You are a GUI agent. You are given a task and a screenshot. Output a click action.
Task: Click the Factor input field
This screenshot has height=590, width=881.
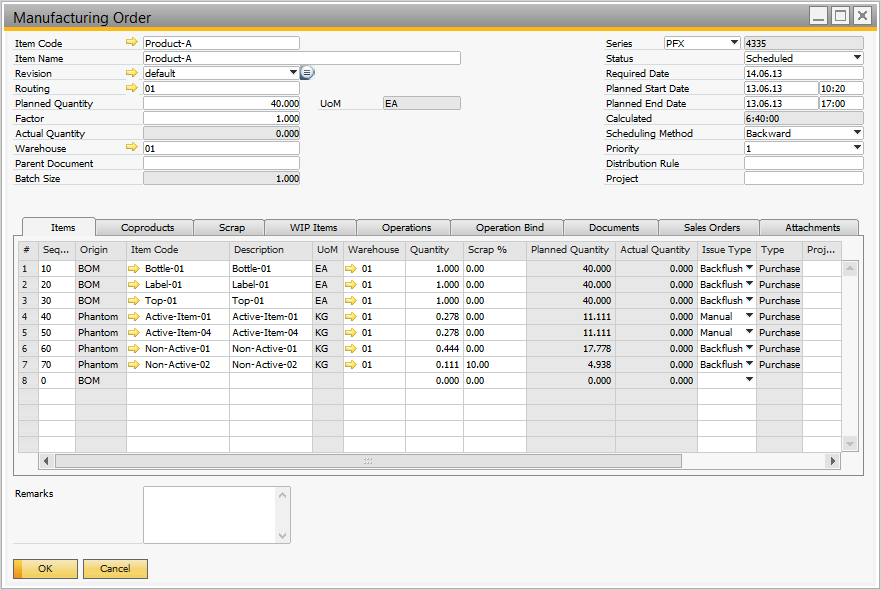(221, 119)
